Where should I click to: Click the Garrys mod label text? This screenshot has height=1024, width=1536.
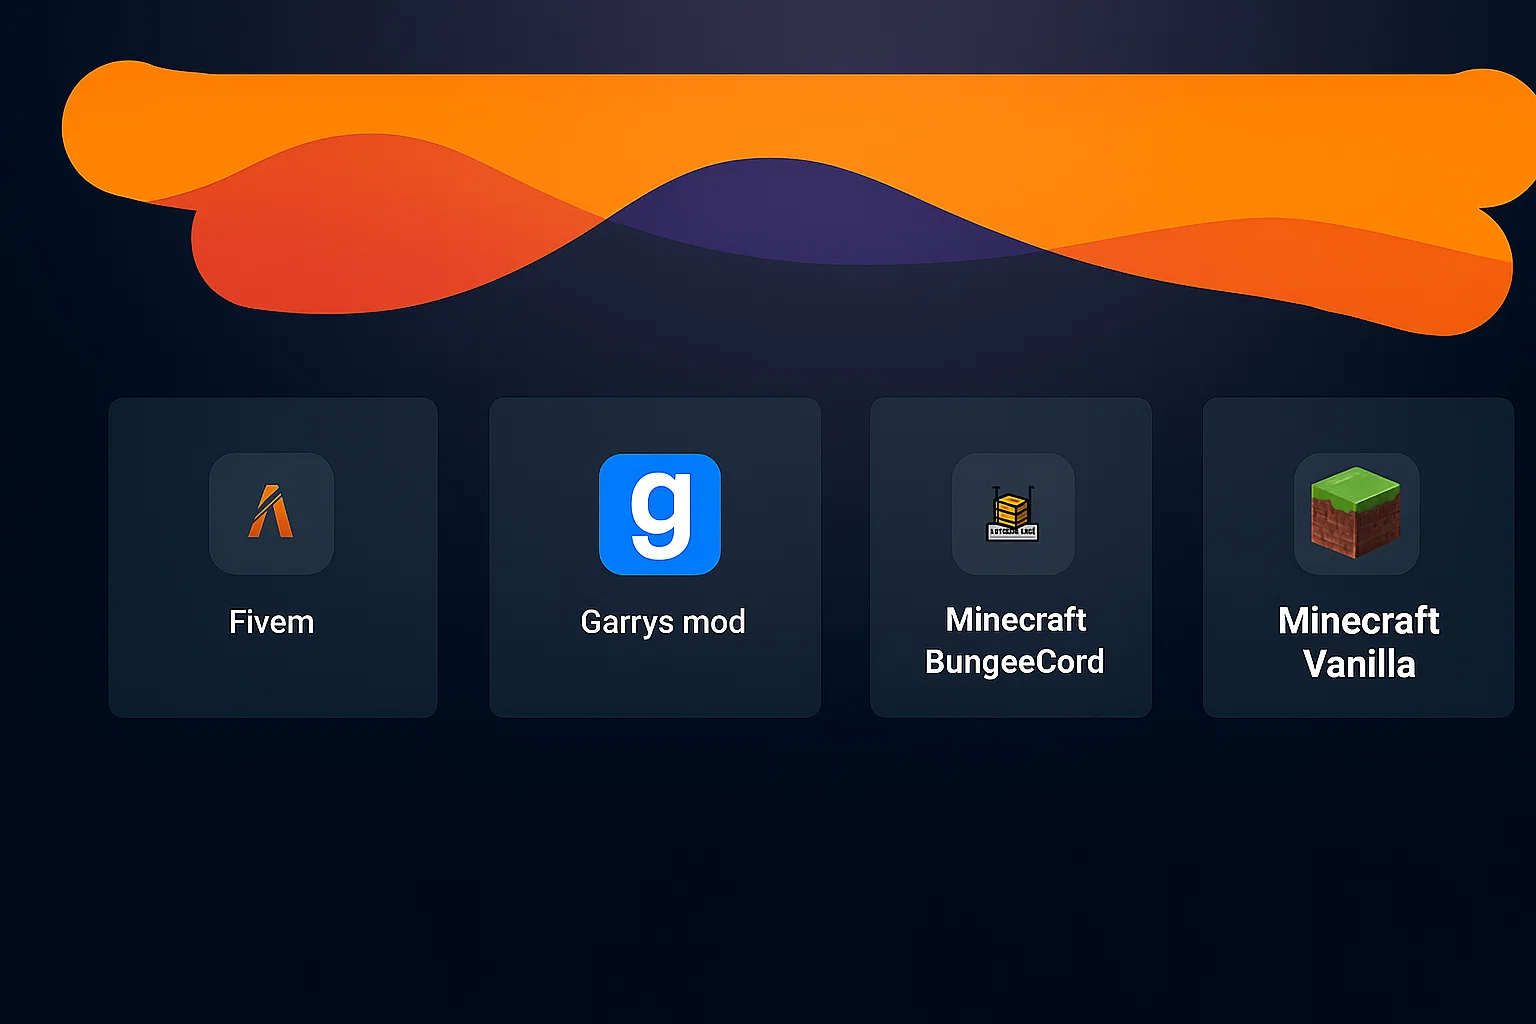pos(662,621)
